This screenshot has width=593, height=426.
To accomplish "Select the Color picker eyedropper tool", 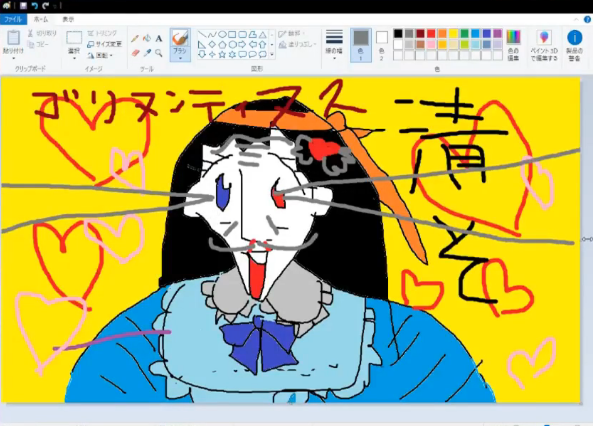I will (x=147, y=53).
